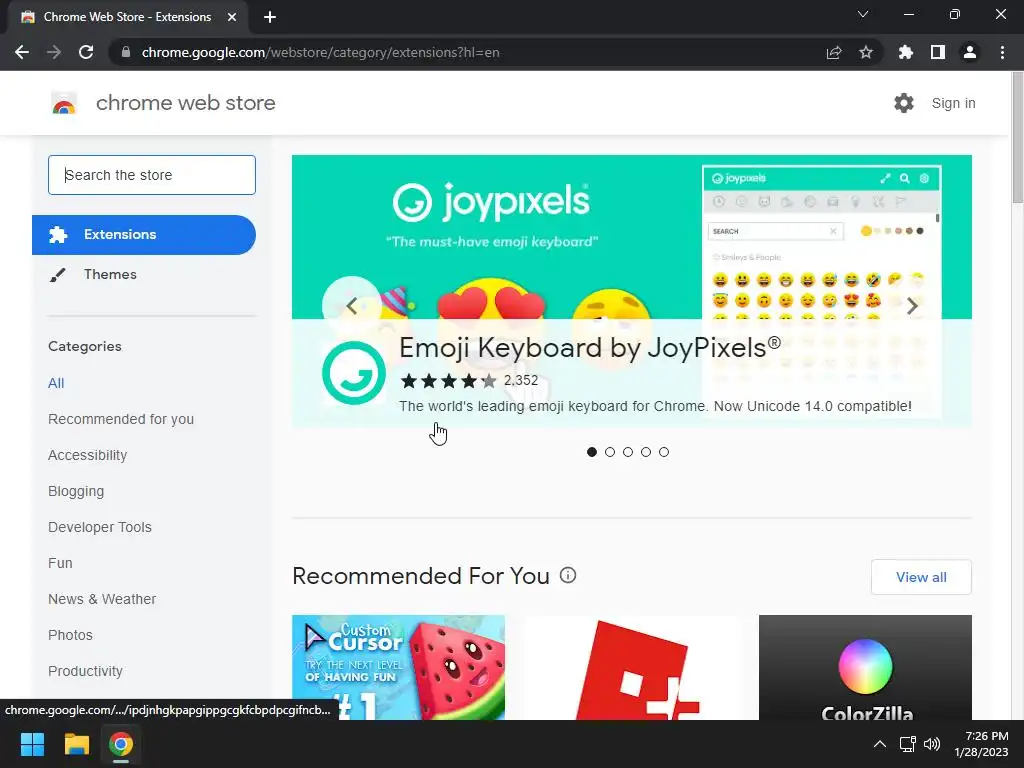Open Chrome's three-dot menu
1024x768 pixels.
tap(1002, 52)
